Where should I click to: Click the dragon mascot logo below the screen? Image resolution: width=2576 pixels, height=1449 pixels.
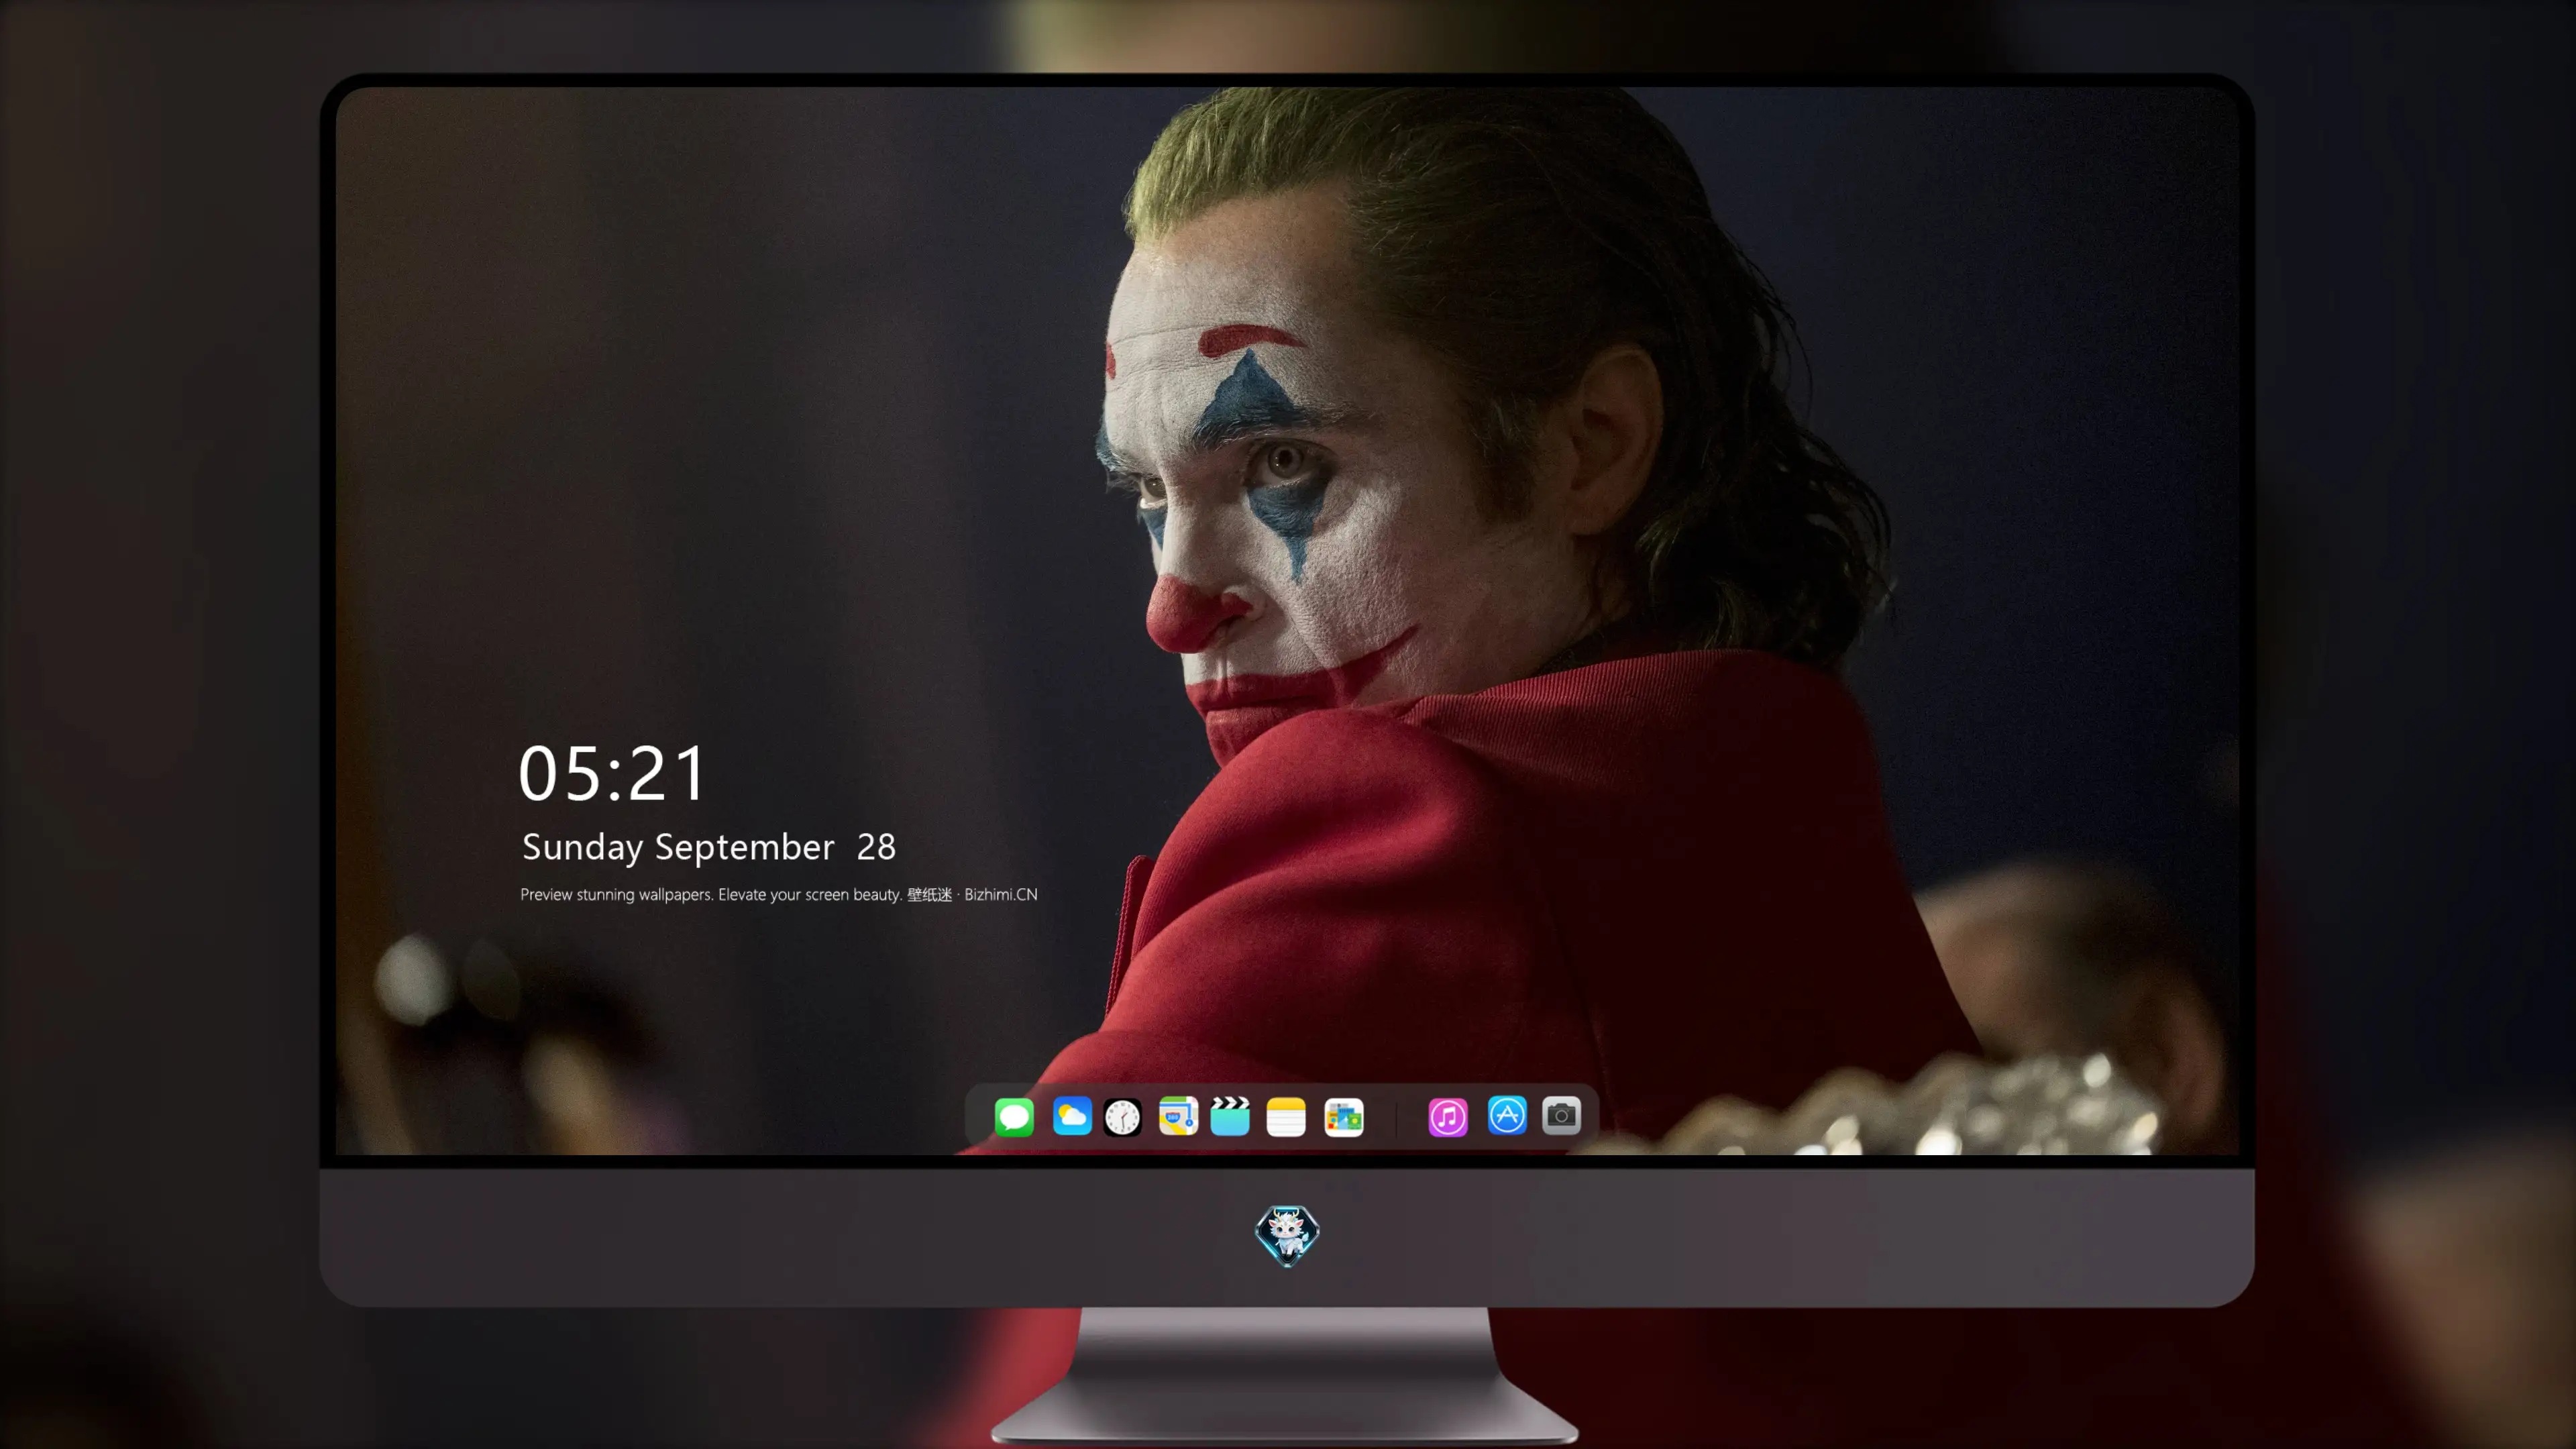pyautogui.click(x=1287, y=1235)
